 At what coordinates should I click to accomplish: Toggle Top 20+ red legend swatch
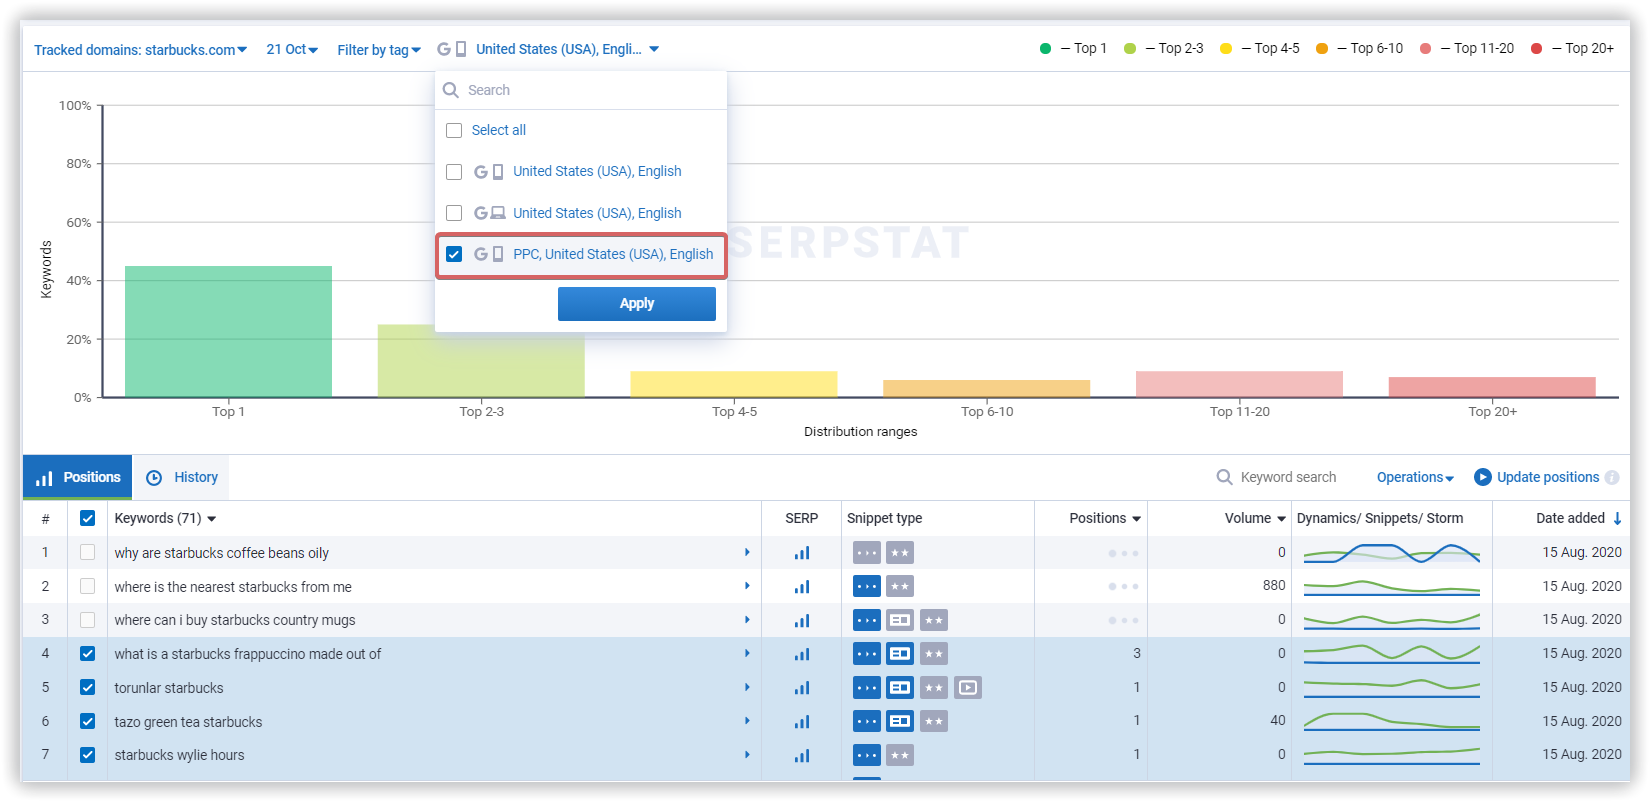[x=1536, y=48]
